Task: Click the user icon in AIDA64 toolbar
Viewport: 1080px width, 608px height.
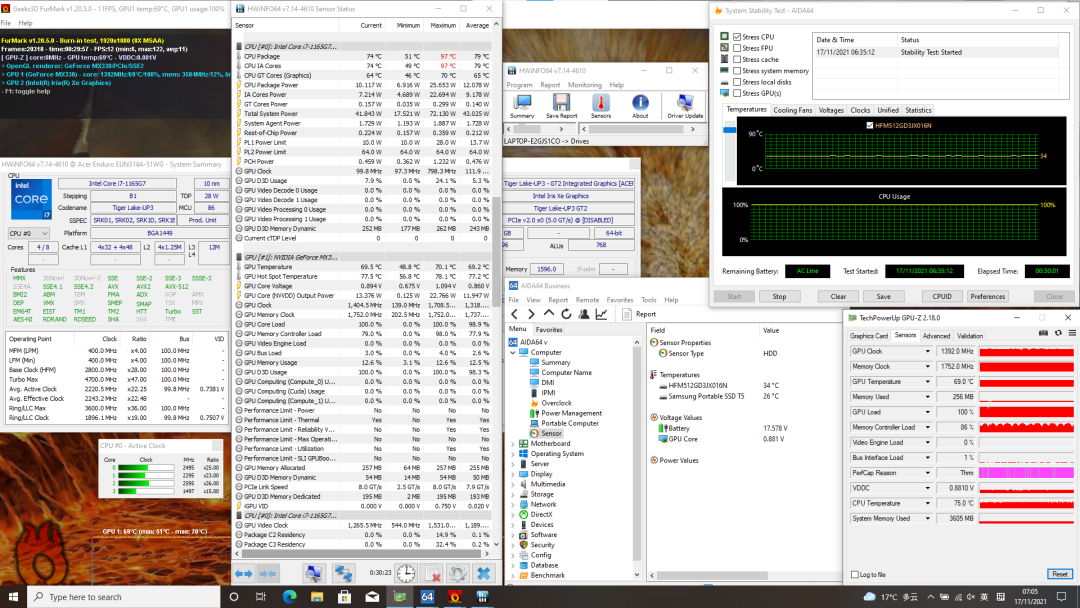Action: (x=583, y=314)
